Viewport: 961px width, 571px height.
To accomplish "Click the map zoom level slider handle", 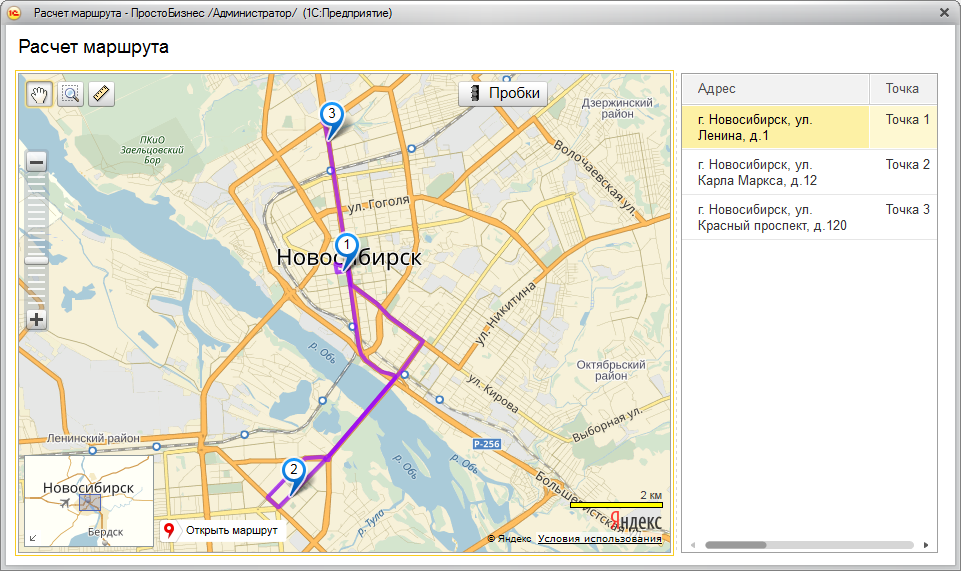I will (x=36, y=259).
